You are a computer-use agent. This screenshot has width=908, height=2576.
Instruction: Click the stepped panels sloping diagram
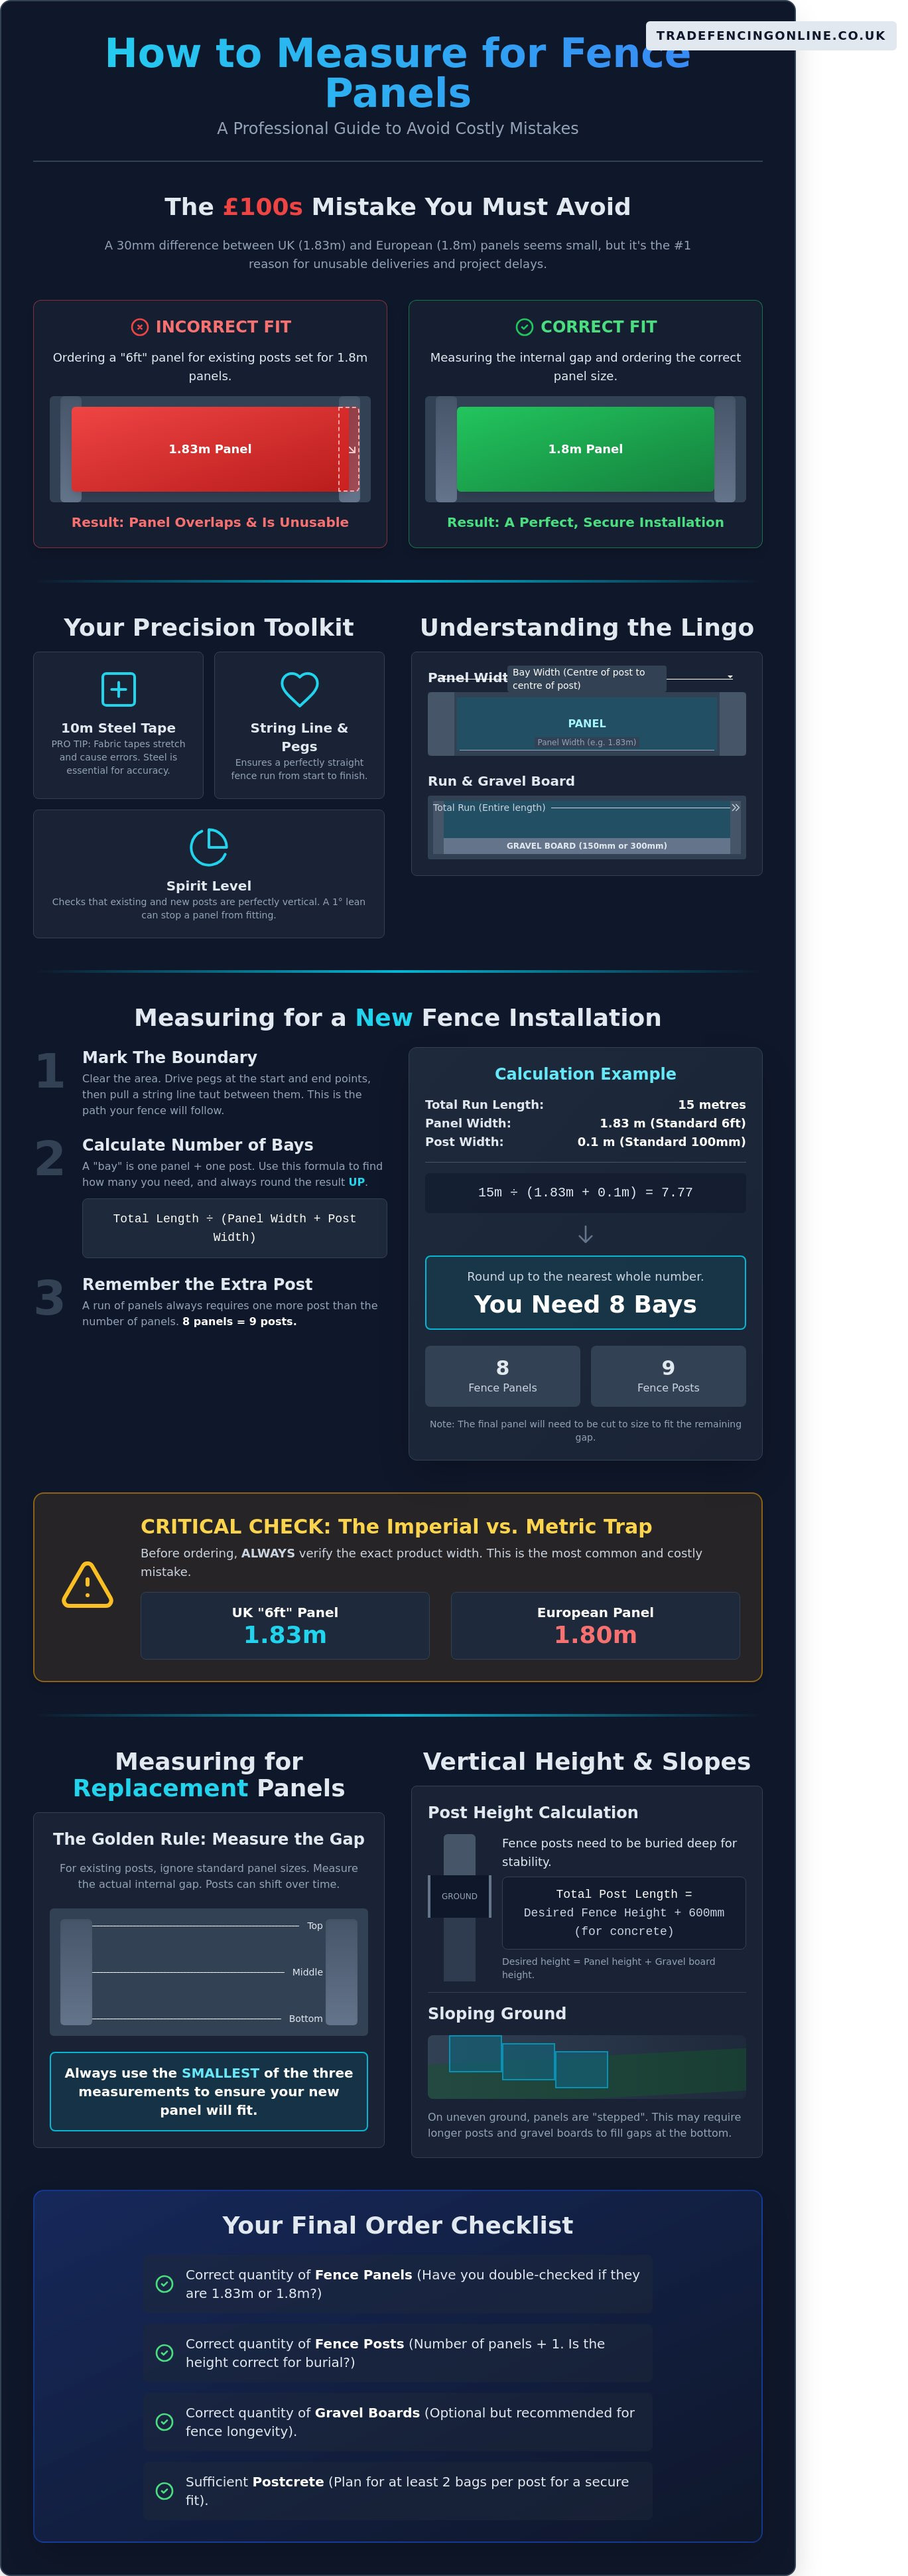click(587, 2067)
